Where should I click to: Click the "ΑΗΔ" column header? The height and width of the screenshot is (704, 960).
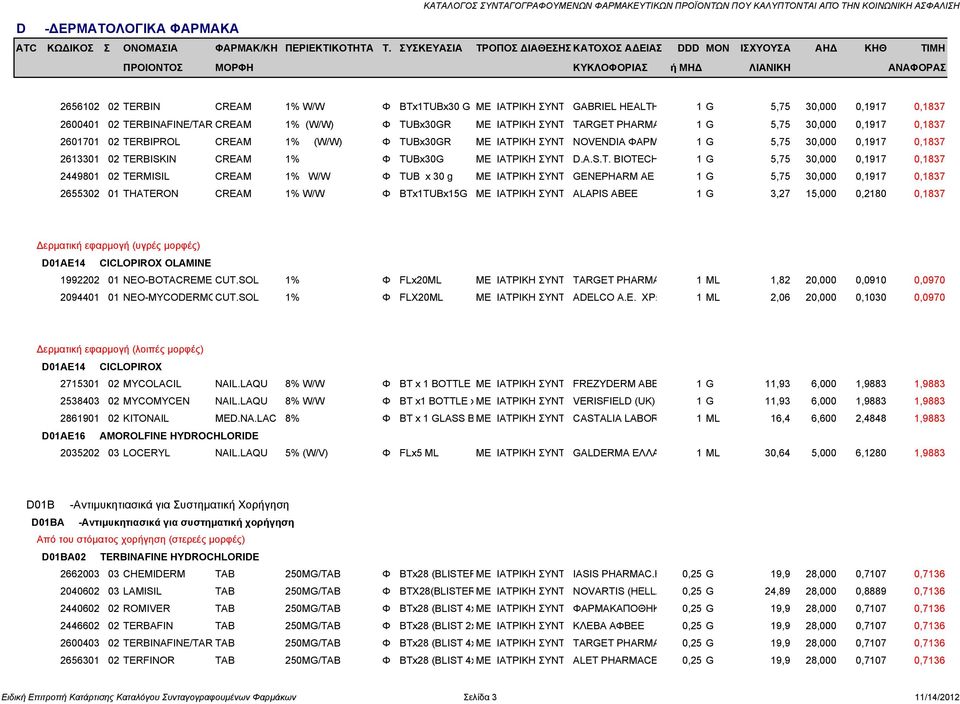pos(825,48)
